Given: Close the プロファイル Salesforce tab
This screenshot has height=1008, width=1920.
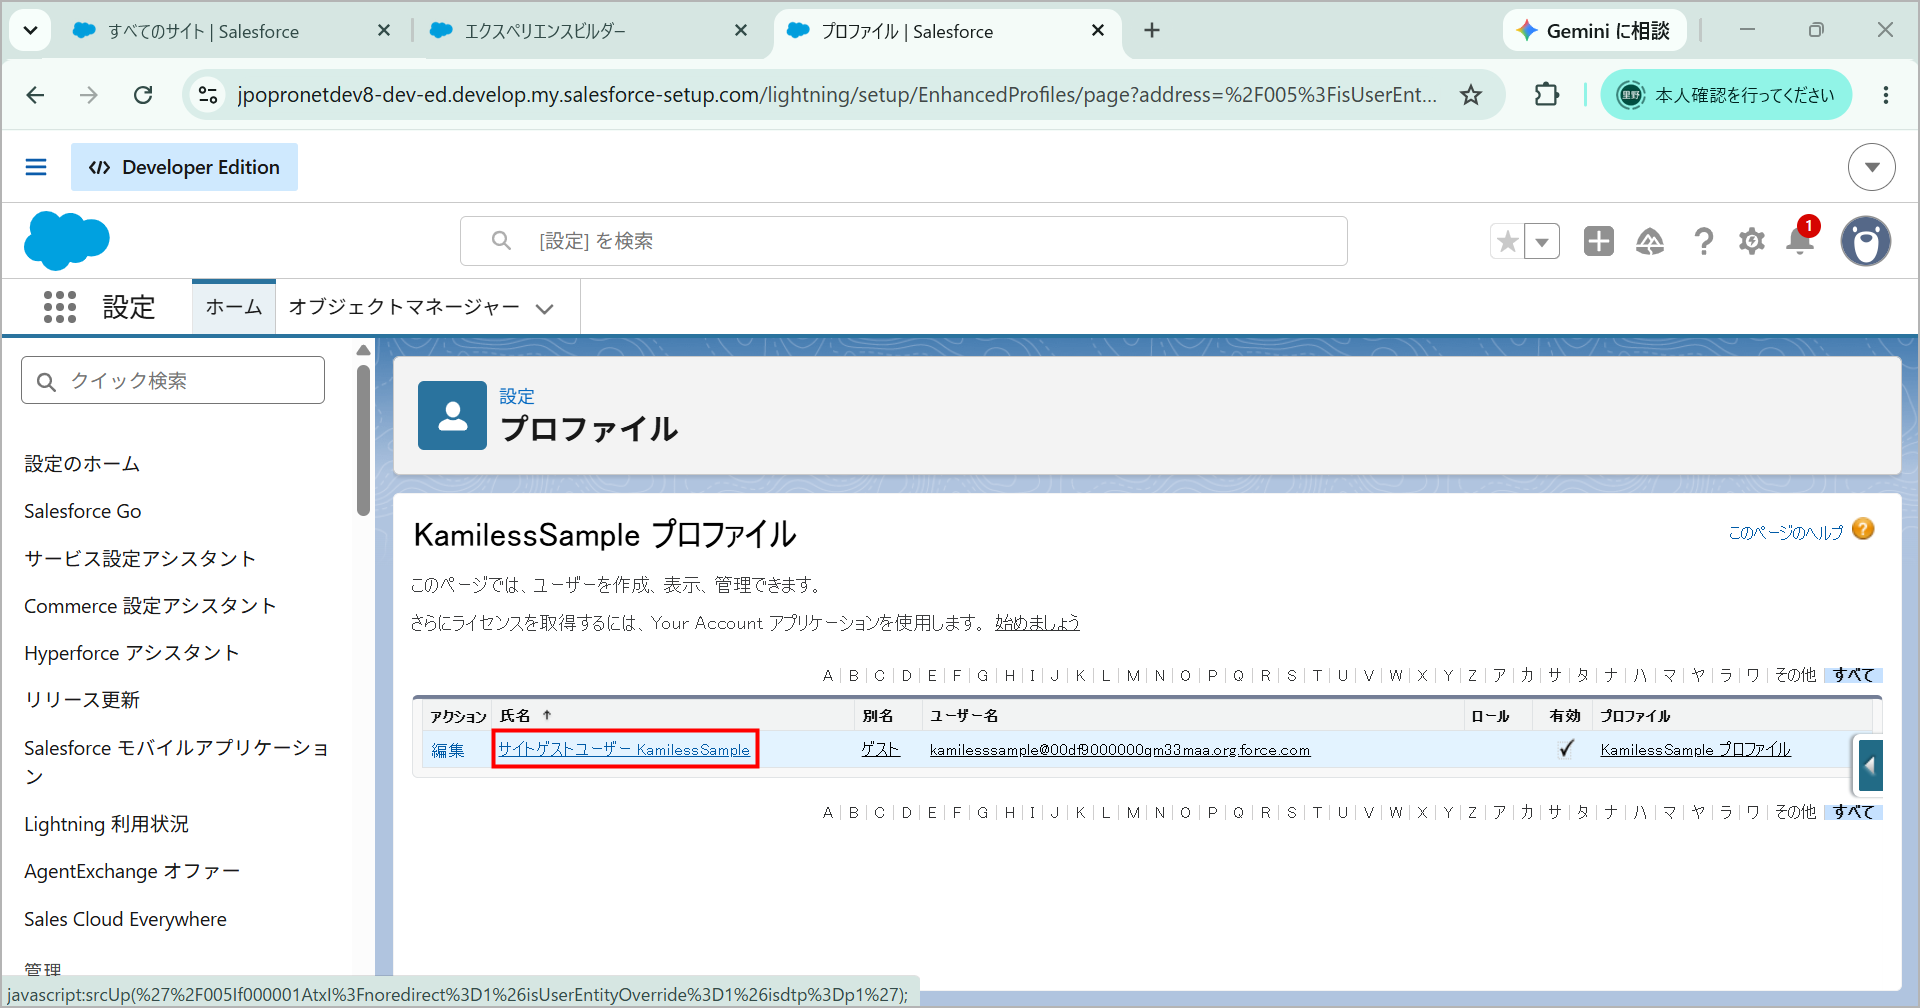Looking at the screenshot, I should (x=1098, y=31).
